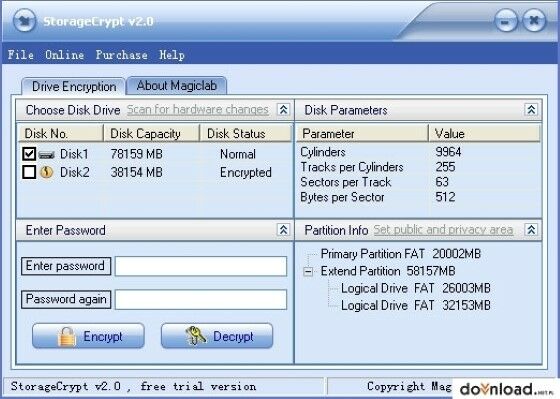The width and height of the screenshot is (560, 399).
Task: Click the StorageCrypt v2.0 title text
Action: [98, 21]
